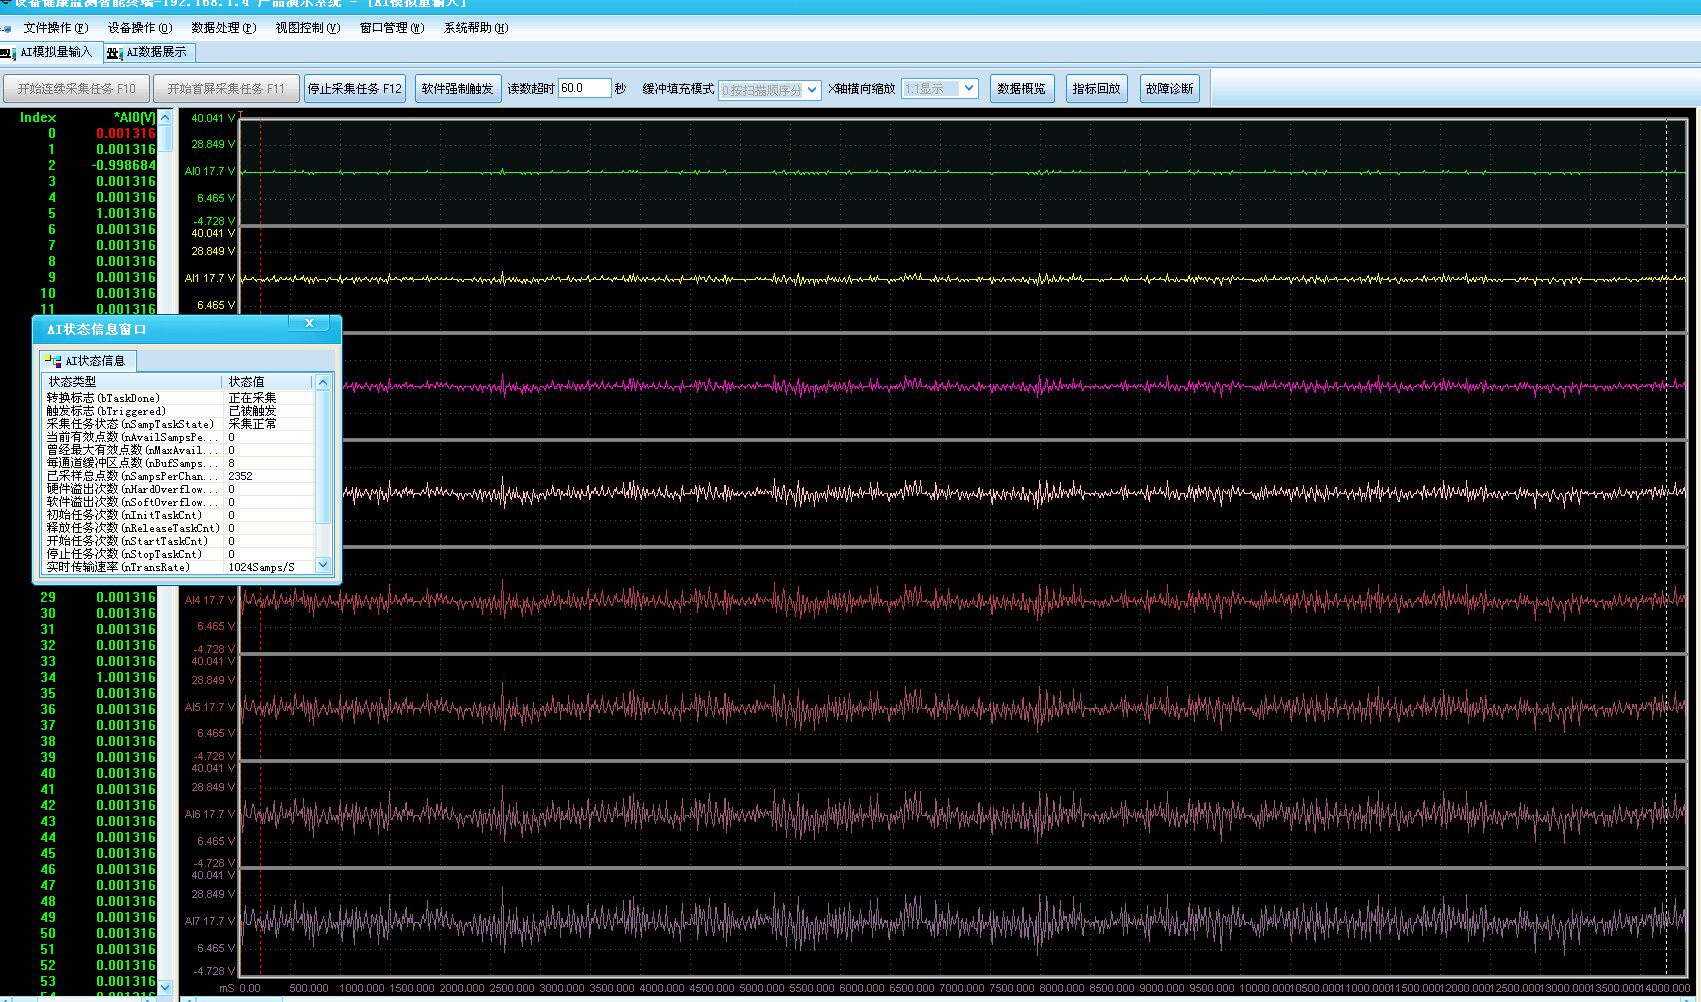
Task: Open the 设备操作 menu
Action: [x=139, y=28]
